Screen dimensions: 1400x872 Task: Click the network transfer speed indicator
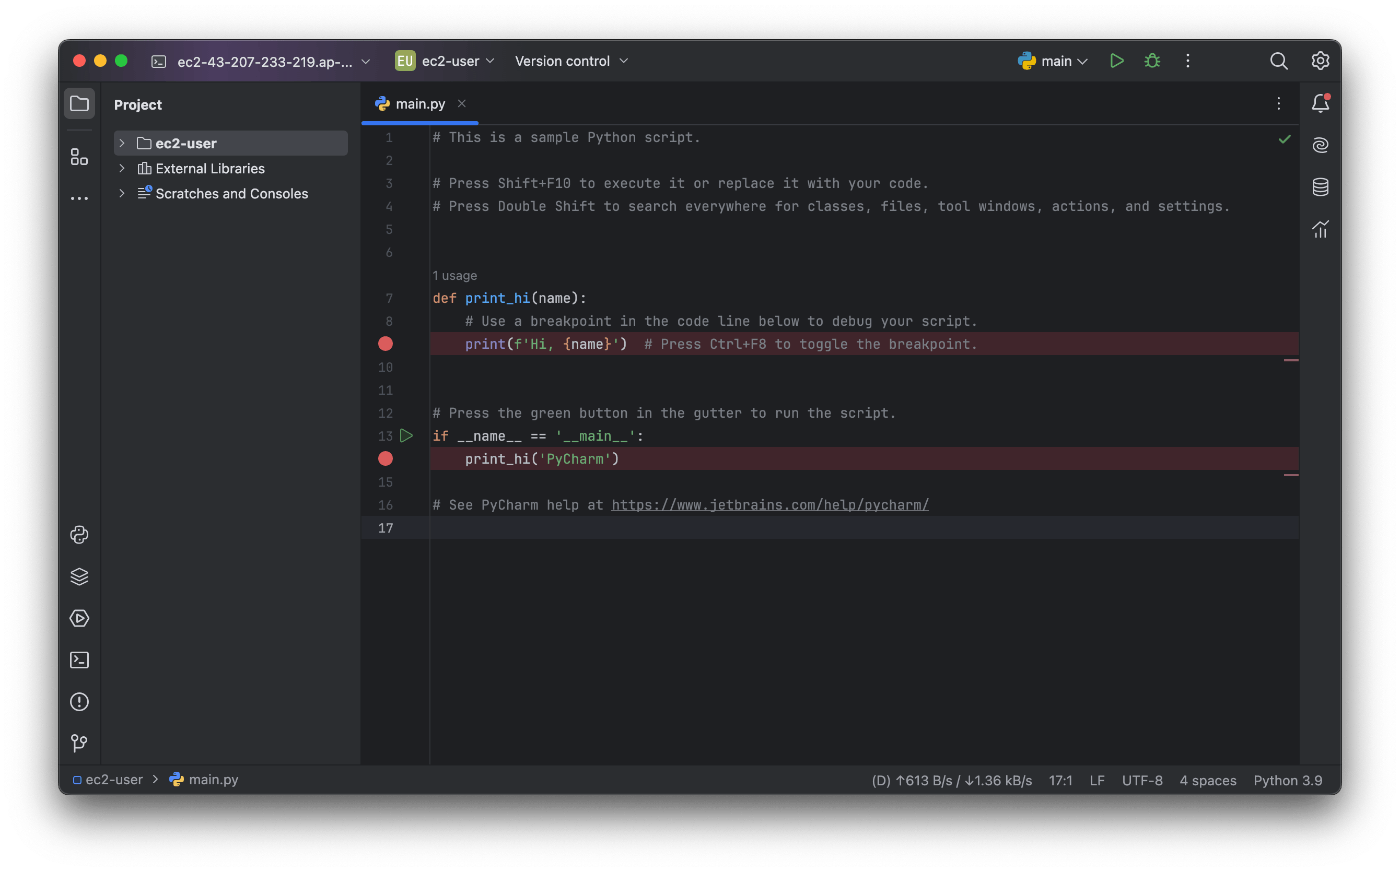[952, 781]
